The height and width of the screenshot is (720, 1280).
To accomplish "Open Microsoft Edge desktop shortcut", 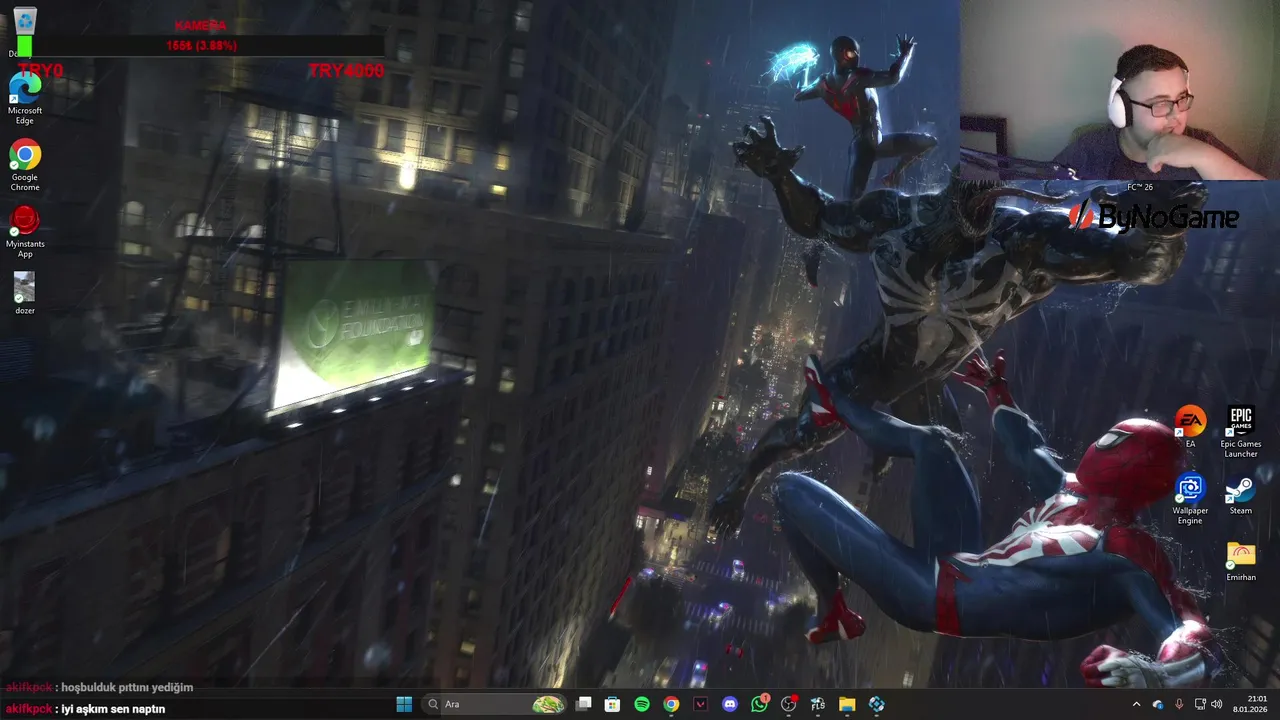I will (25, 99).
